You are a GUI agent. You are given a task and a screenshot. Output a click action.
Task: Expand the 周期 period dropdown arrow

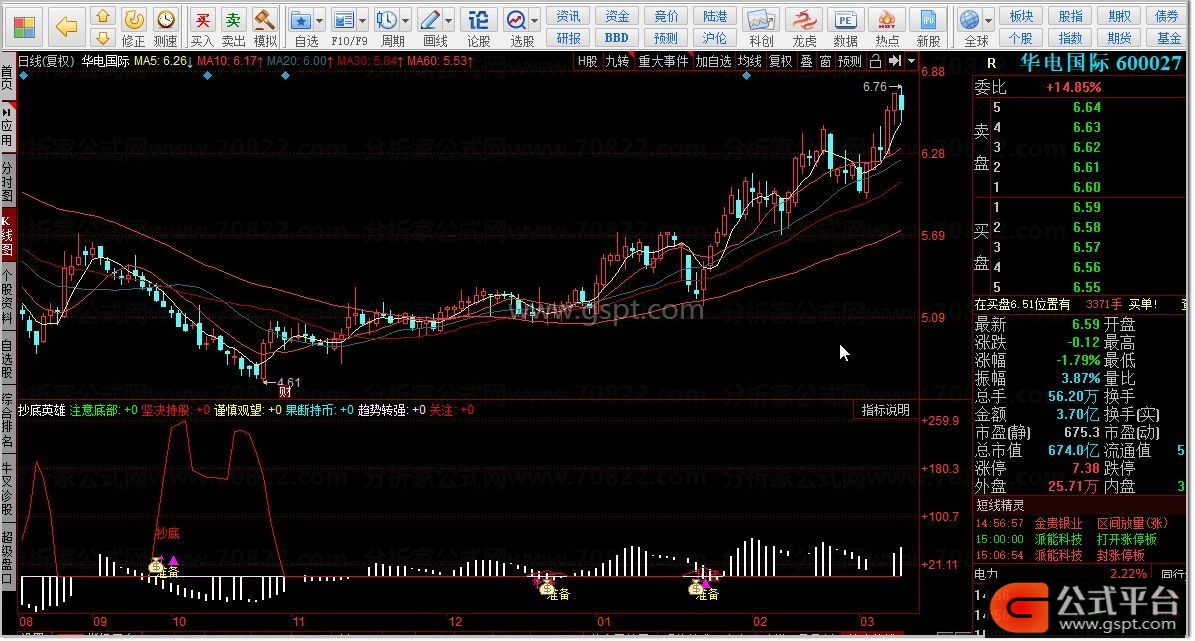click(x=405, y=21)
